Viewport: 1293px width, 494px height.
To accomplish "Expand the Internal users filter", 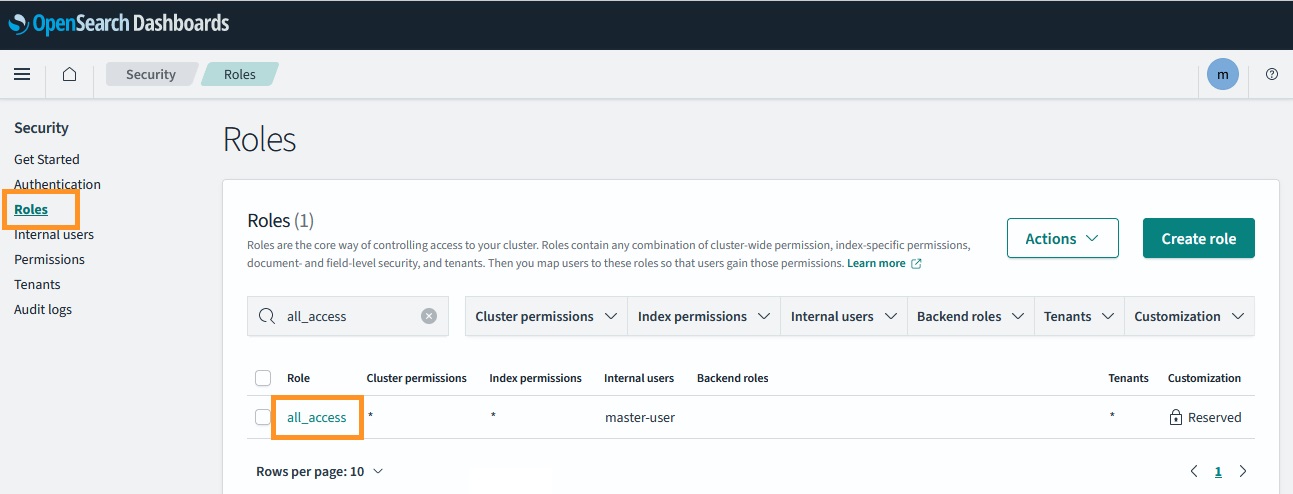I will pyautogui.click(x=843, y=316).
